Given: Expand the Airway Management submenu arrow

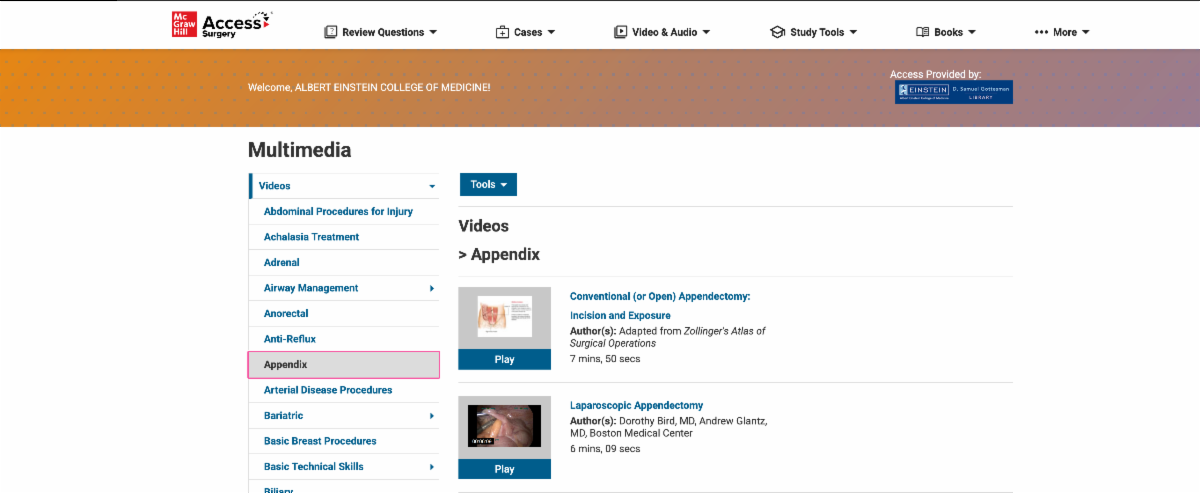Looking at the screenshot, I should pyautogui.click(x=432, y=288).
